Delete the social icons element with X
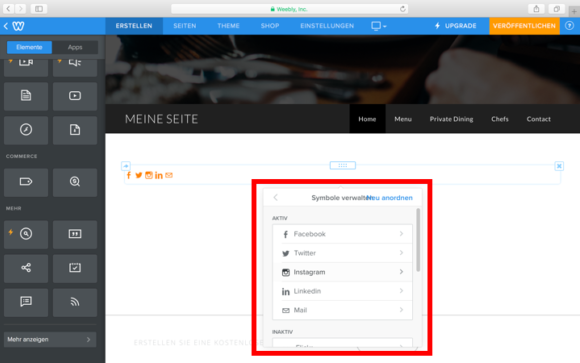The image size is (580, 363). coord(559,166)
